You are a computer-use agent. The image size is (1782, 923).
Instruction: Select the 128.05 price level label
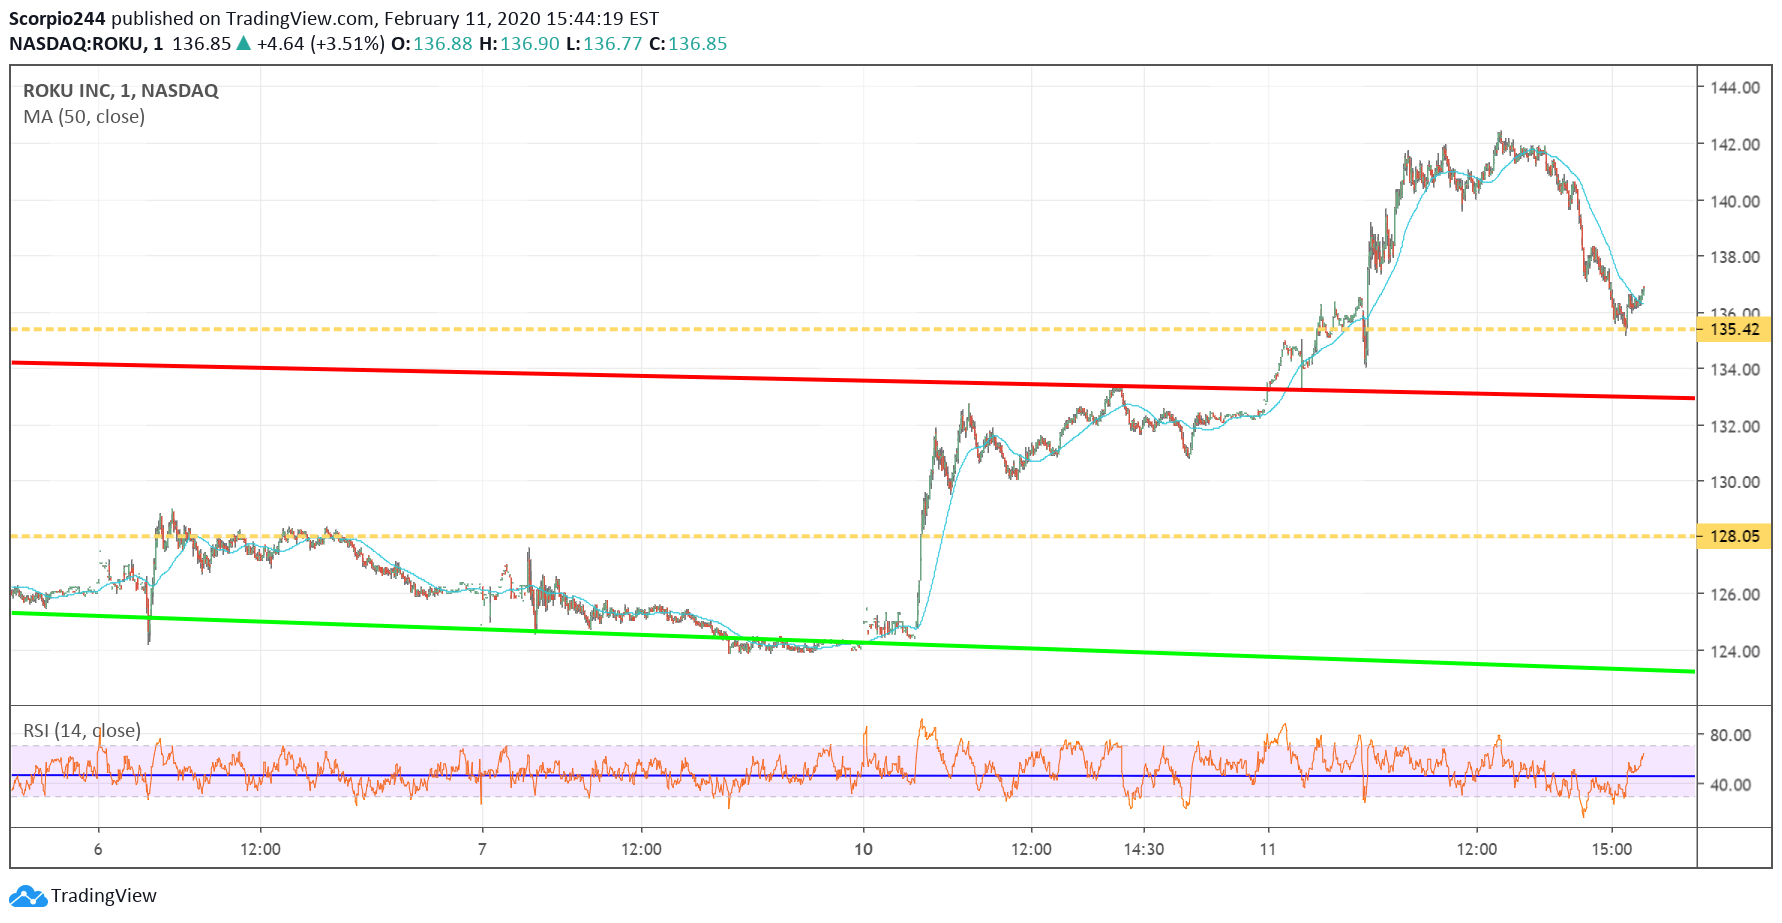pos(1734,536)
